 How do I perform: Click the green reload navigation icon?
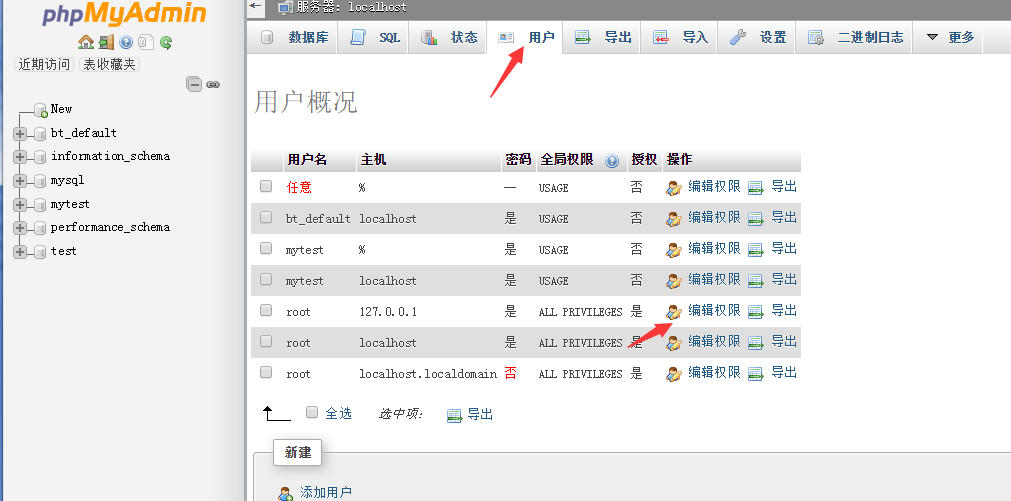tap(166, 43)
